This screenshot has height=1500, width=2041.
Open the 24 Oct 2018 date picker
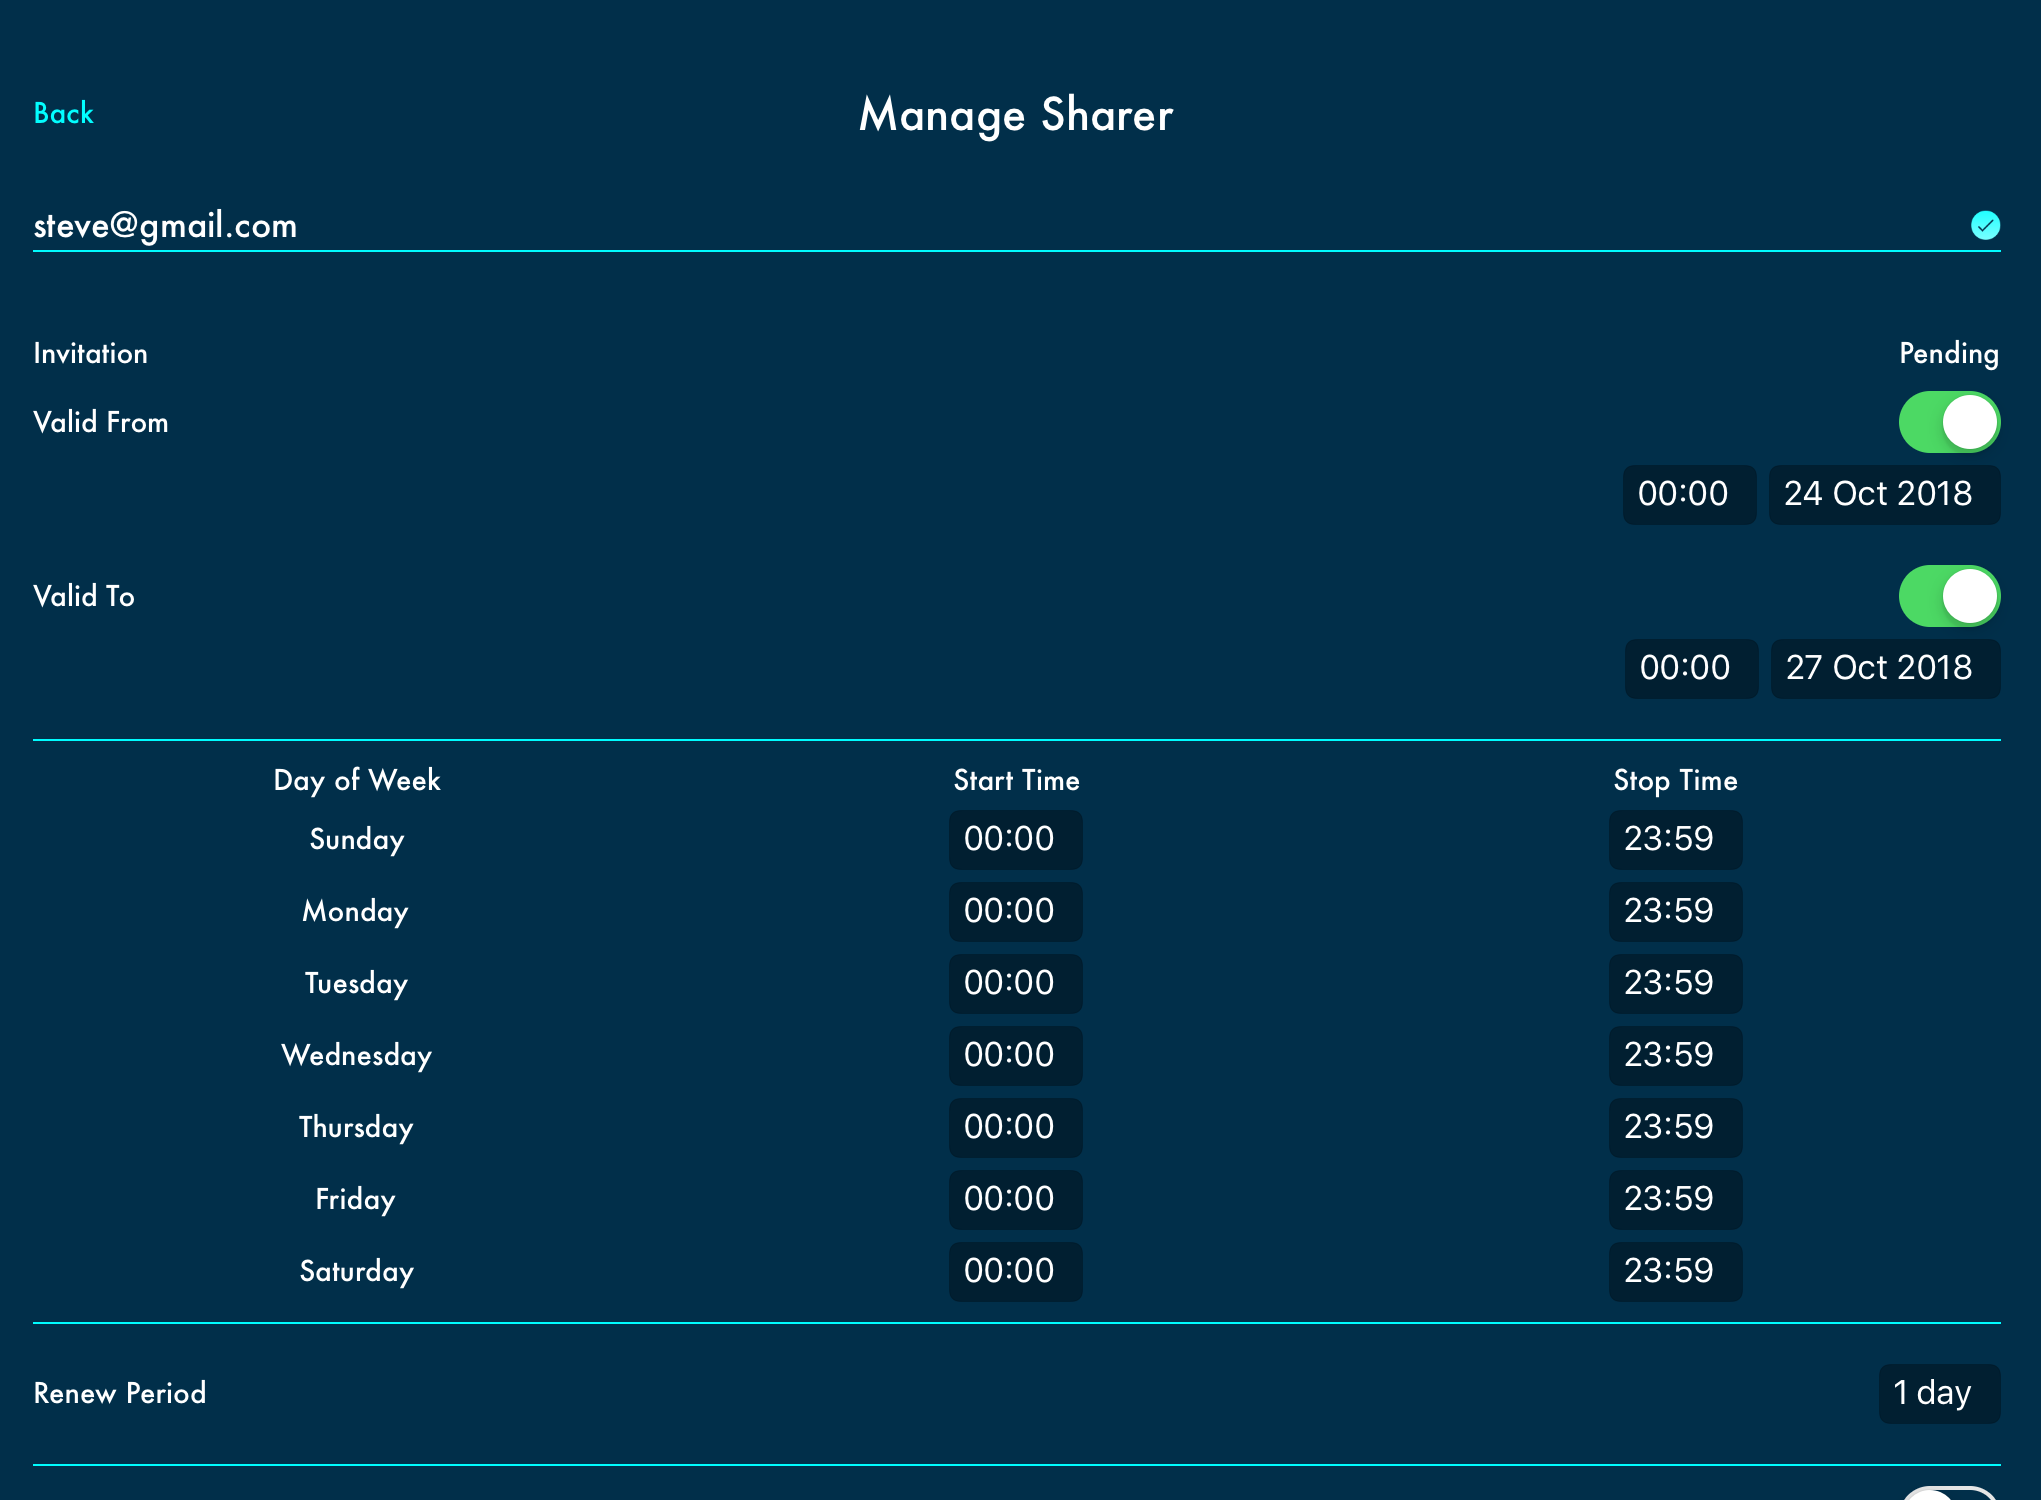pyautogui.click(x=1883, y=494)
